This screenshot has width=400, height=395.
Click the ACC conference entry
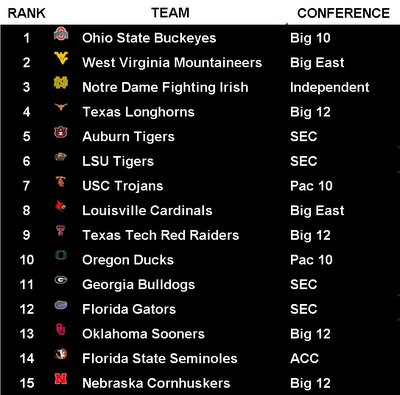[304, 359]
